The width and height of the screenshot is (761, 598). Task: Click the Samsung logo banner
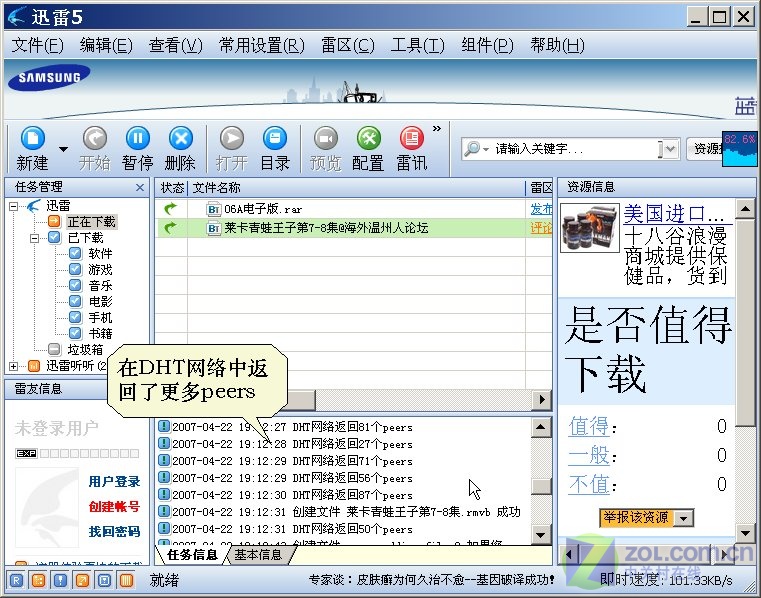49,78
